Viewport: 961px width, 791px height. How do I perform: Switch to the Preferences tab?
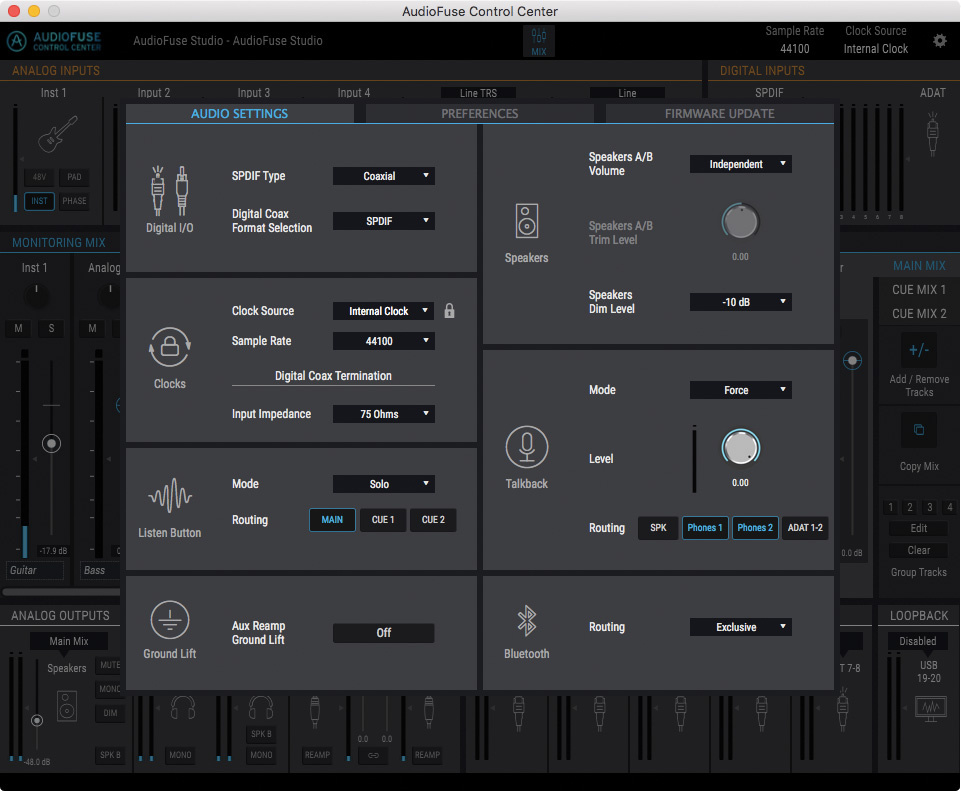[480, 114]
